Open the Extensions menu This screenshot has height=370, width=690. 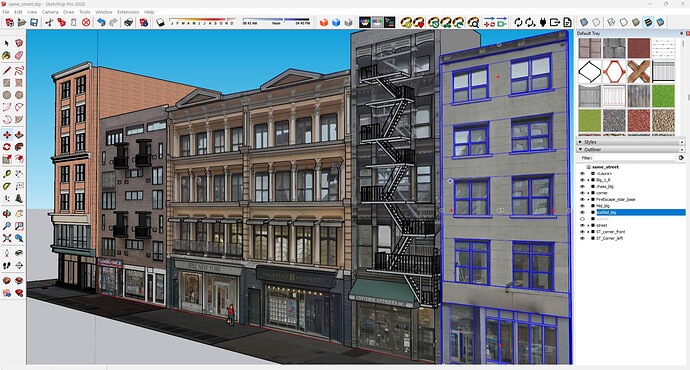coord(128,12)
